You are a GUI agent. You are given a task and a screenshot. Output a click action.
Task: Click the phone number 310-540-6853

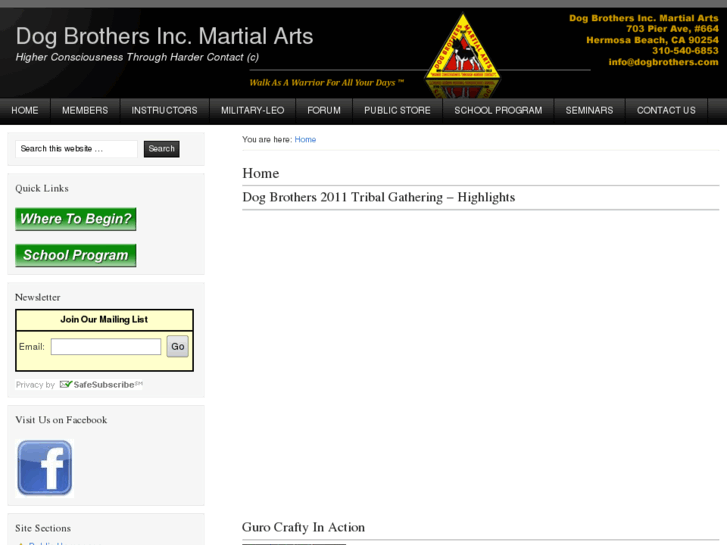685,51
